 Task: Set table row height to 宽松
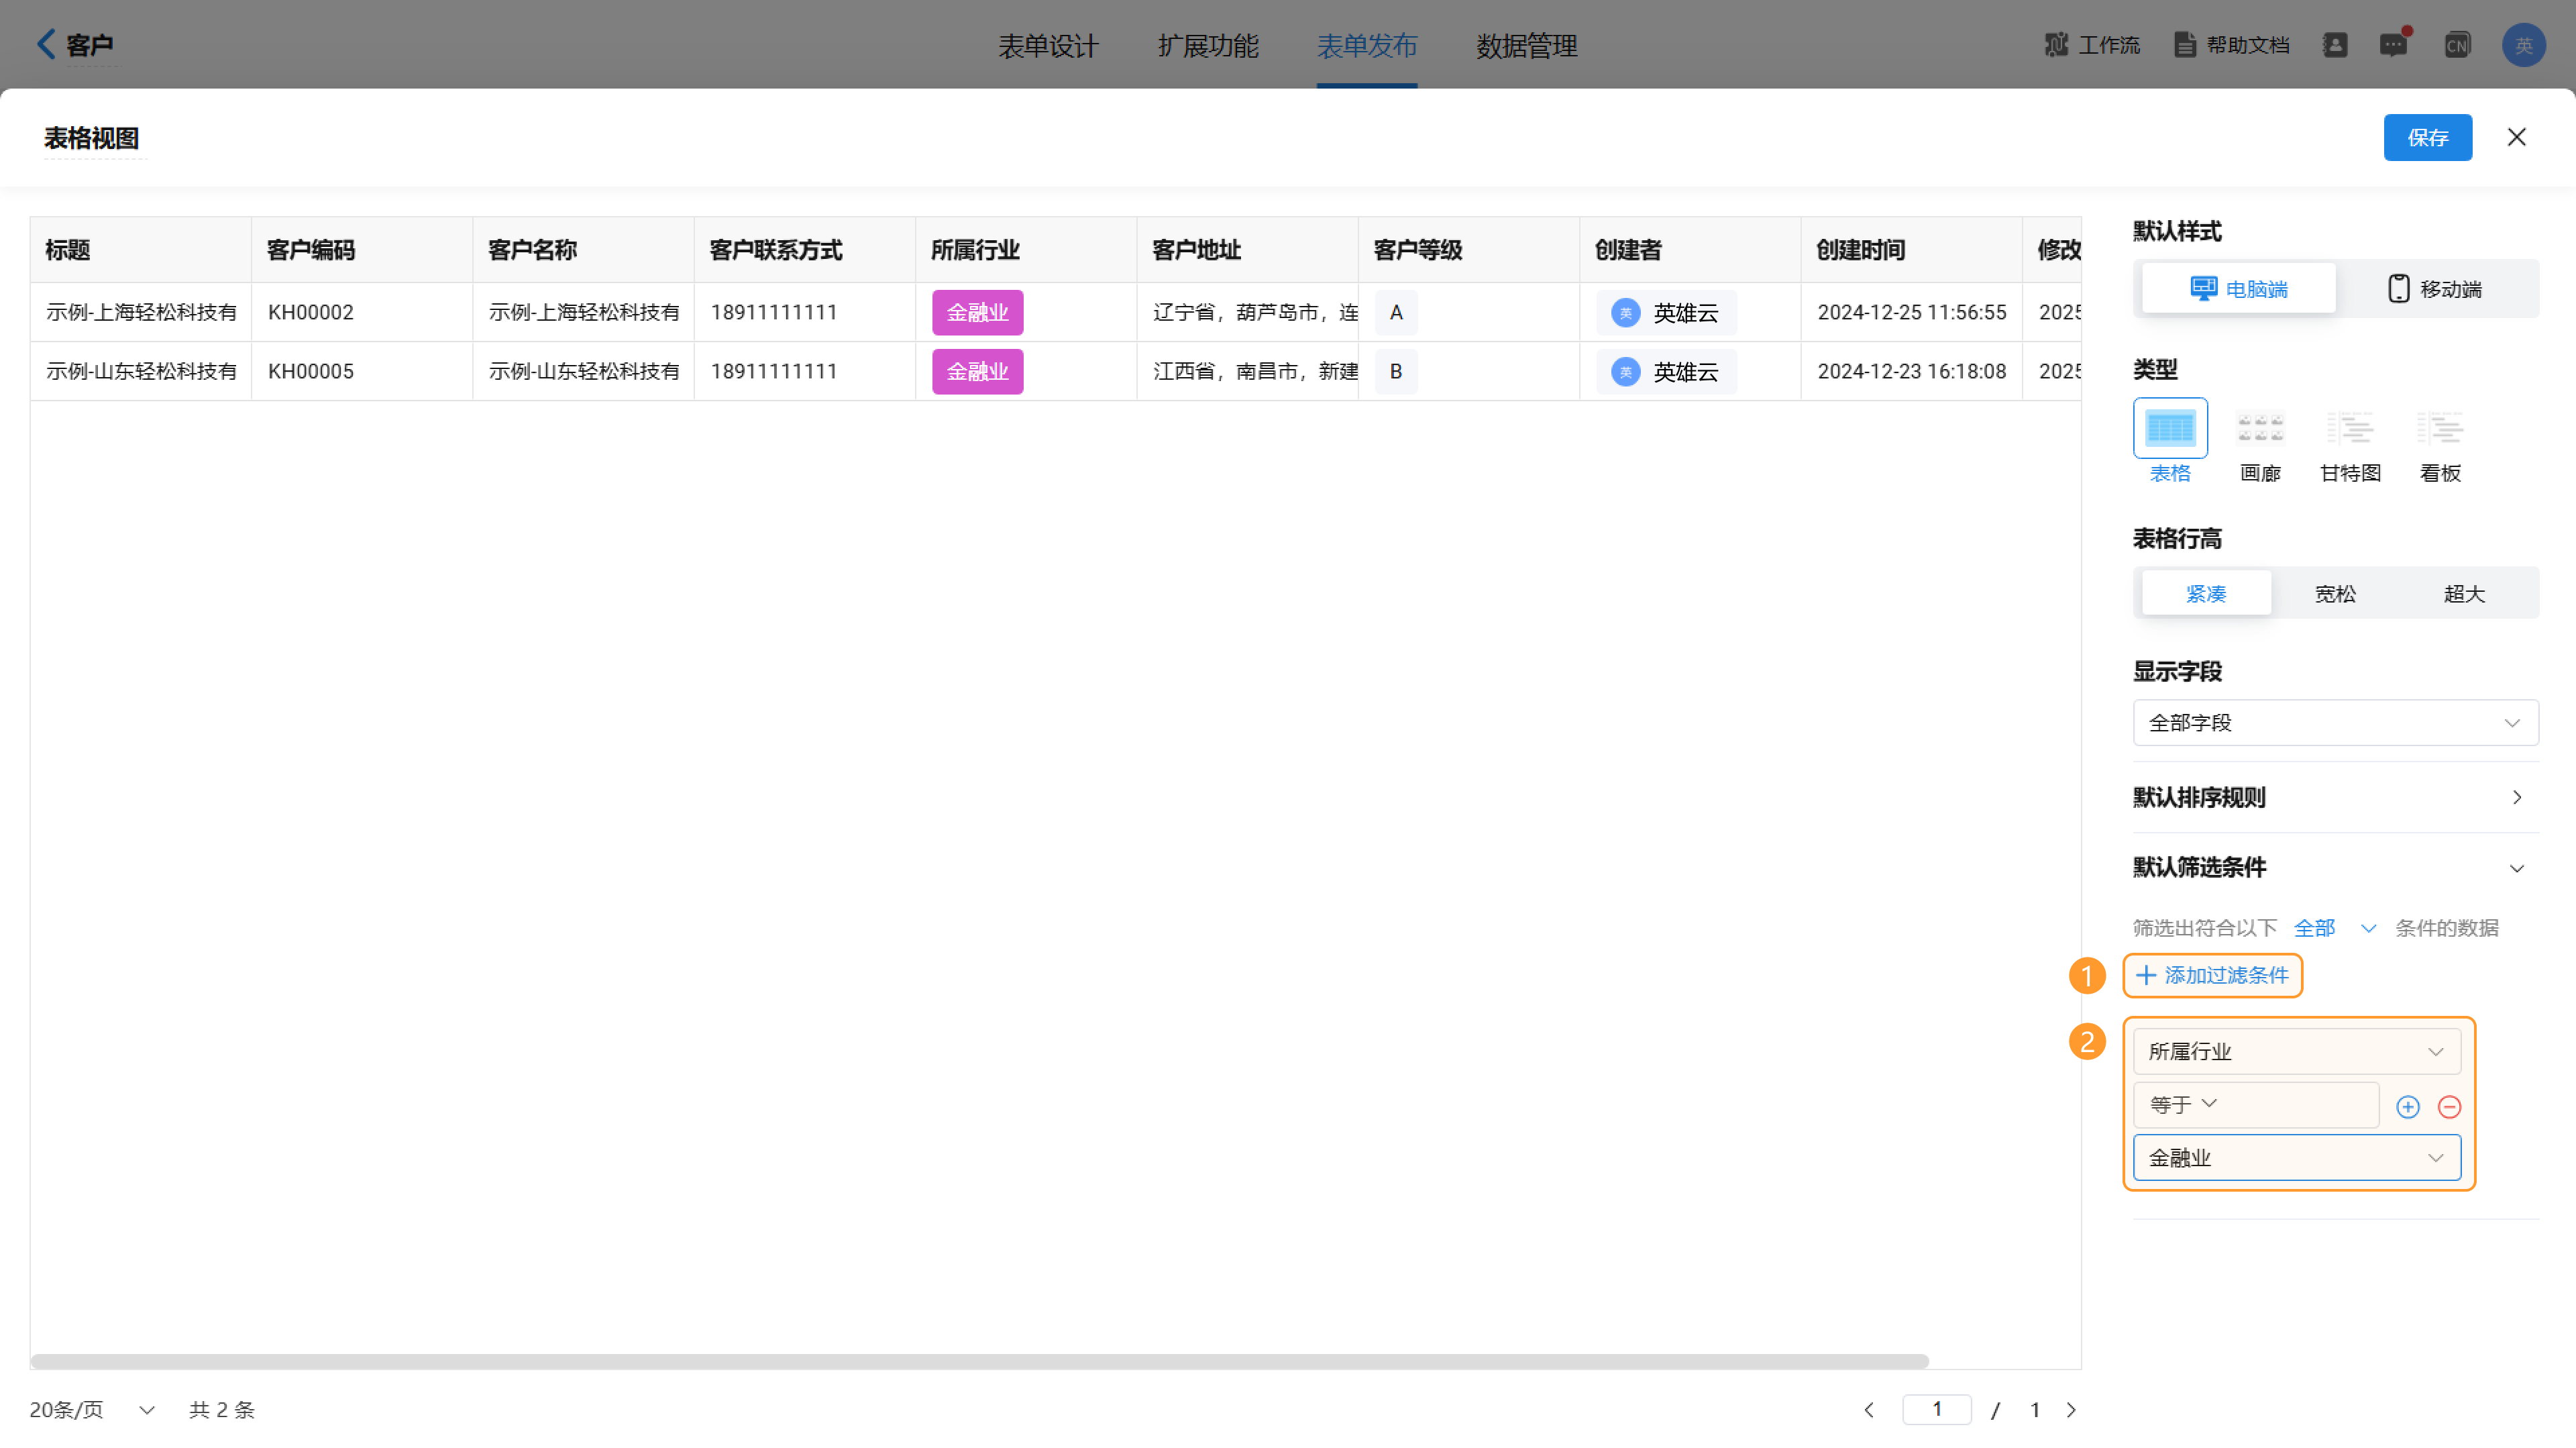(2335, 593)
